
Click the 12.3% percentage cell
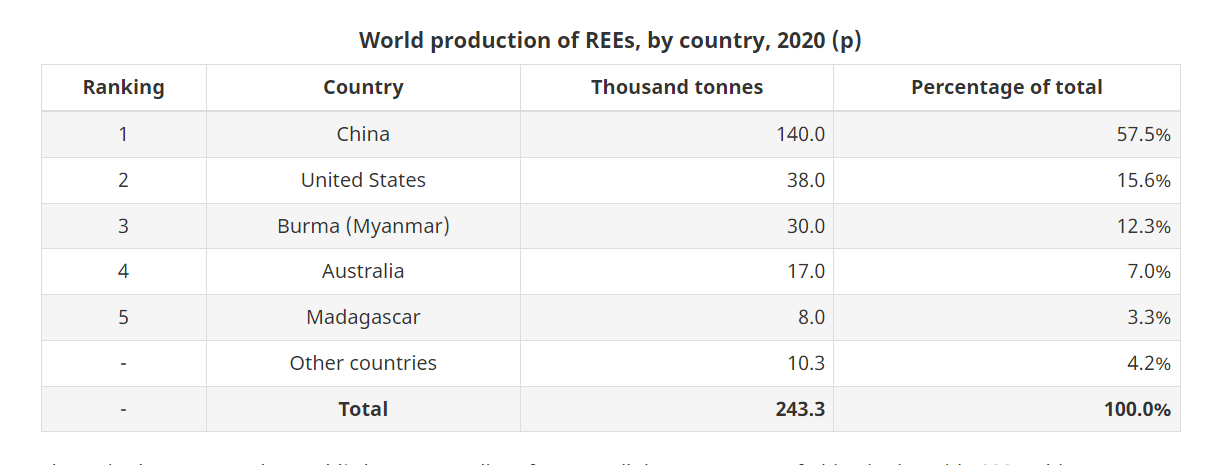(x=1143, y=226)
